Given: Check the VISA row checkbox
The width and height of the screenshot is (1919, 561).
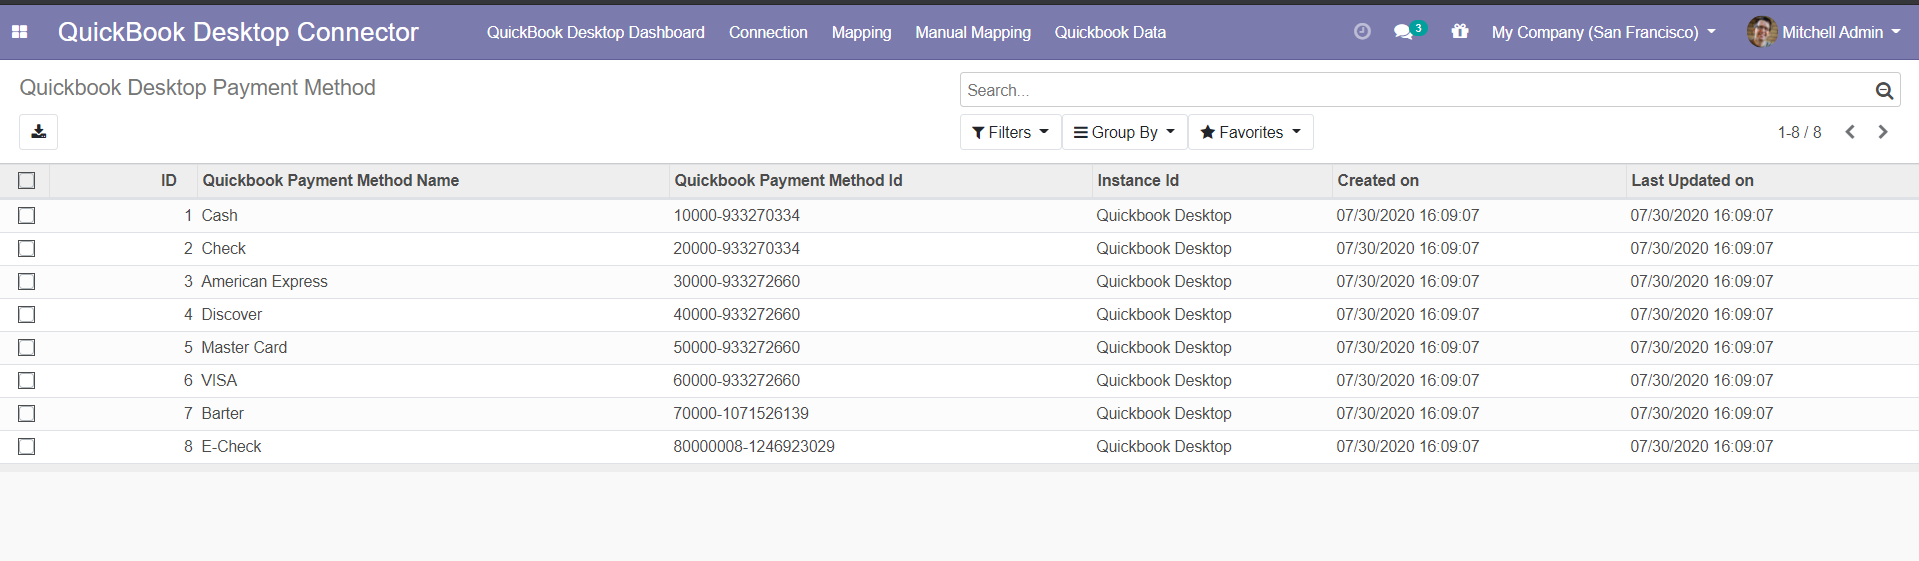Looking at the screenshot, I should pos(27,381).
